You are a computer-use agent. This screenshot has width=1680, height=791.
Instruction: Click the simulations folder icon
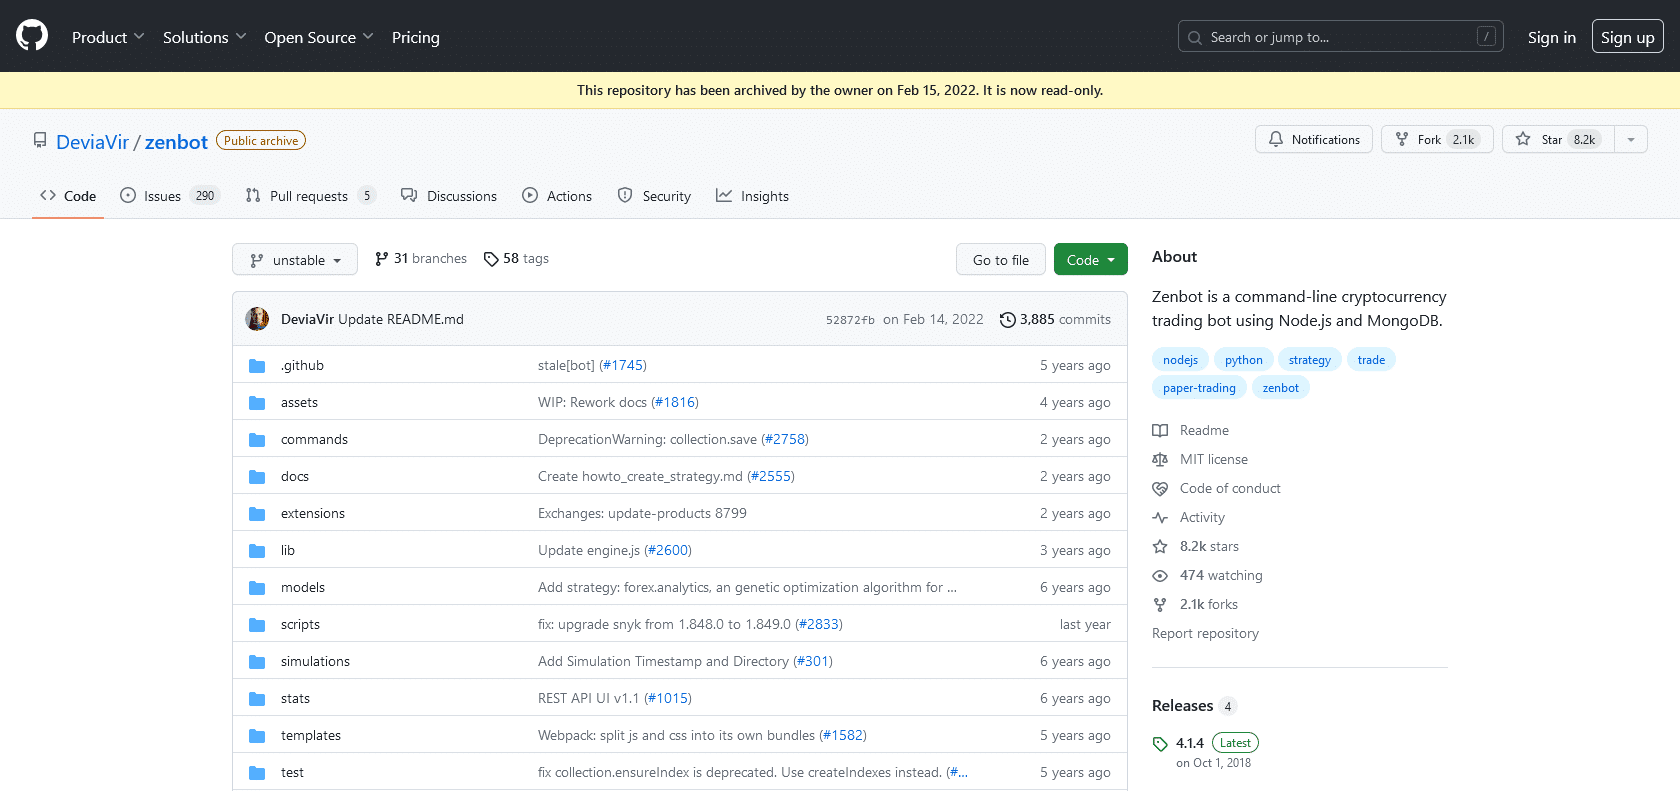[257, 662]
